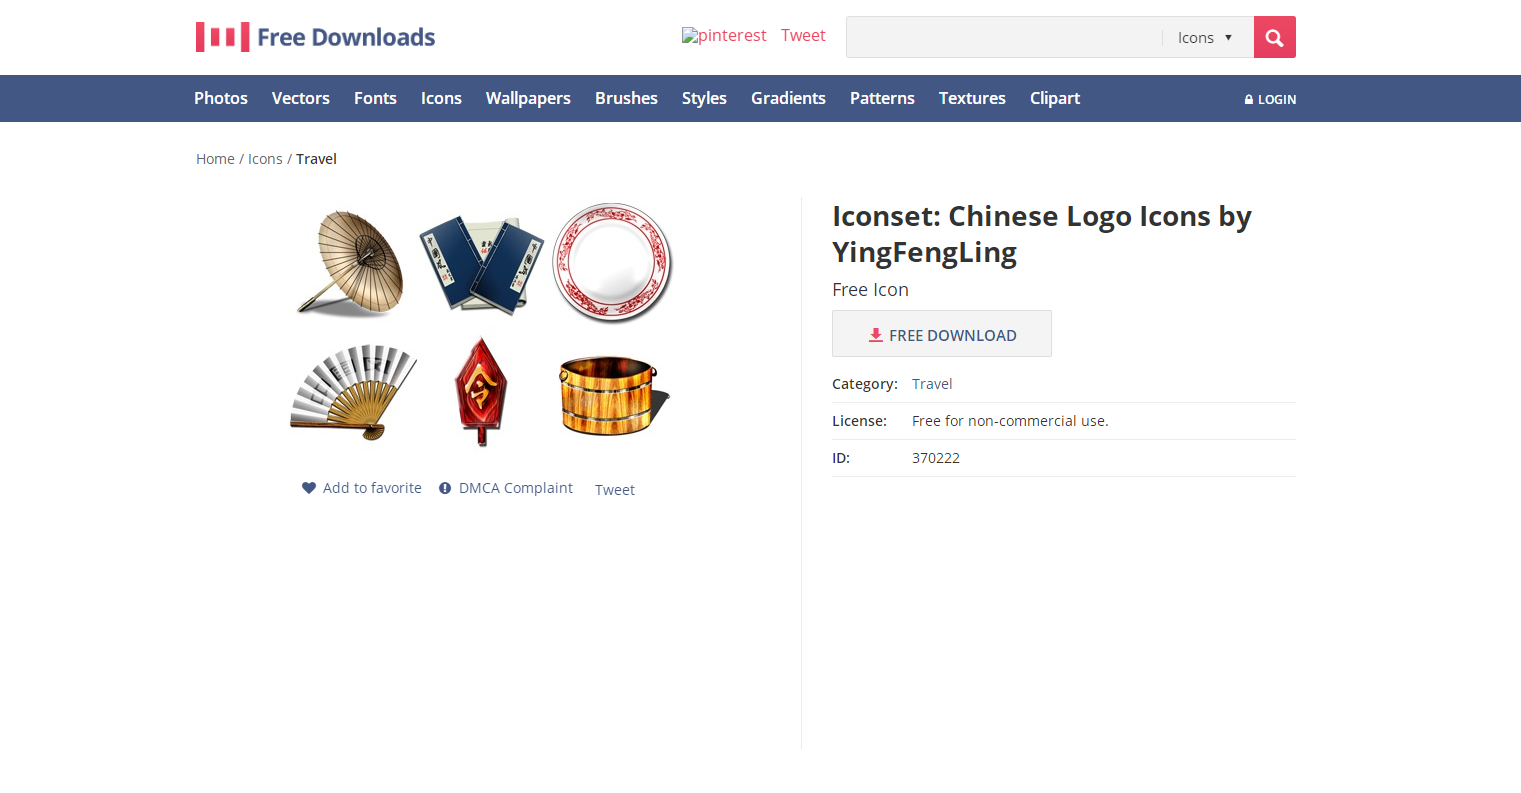Screen dimensions: 1521x793
Task: Click inside the search input field
Action: click(1004, 37)
